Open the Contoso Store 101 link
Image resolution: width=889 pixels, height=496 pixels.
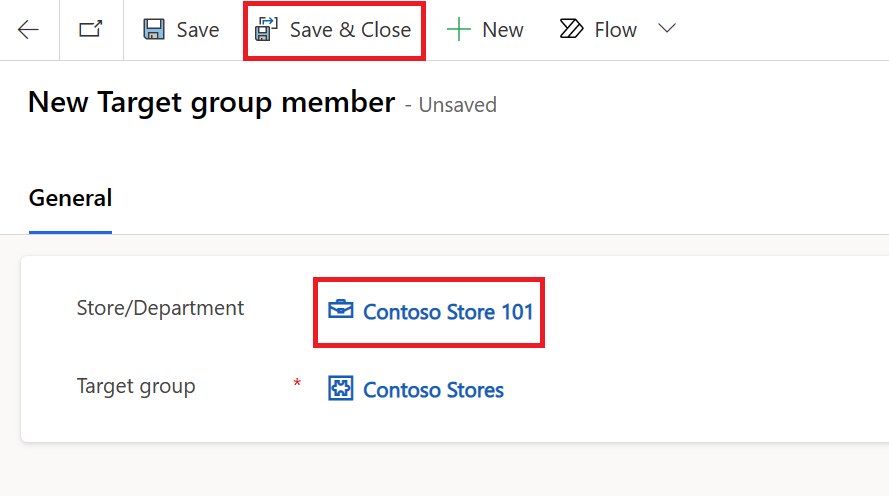click(448, 312)
